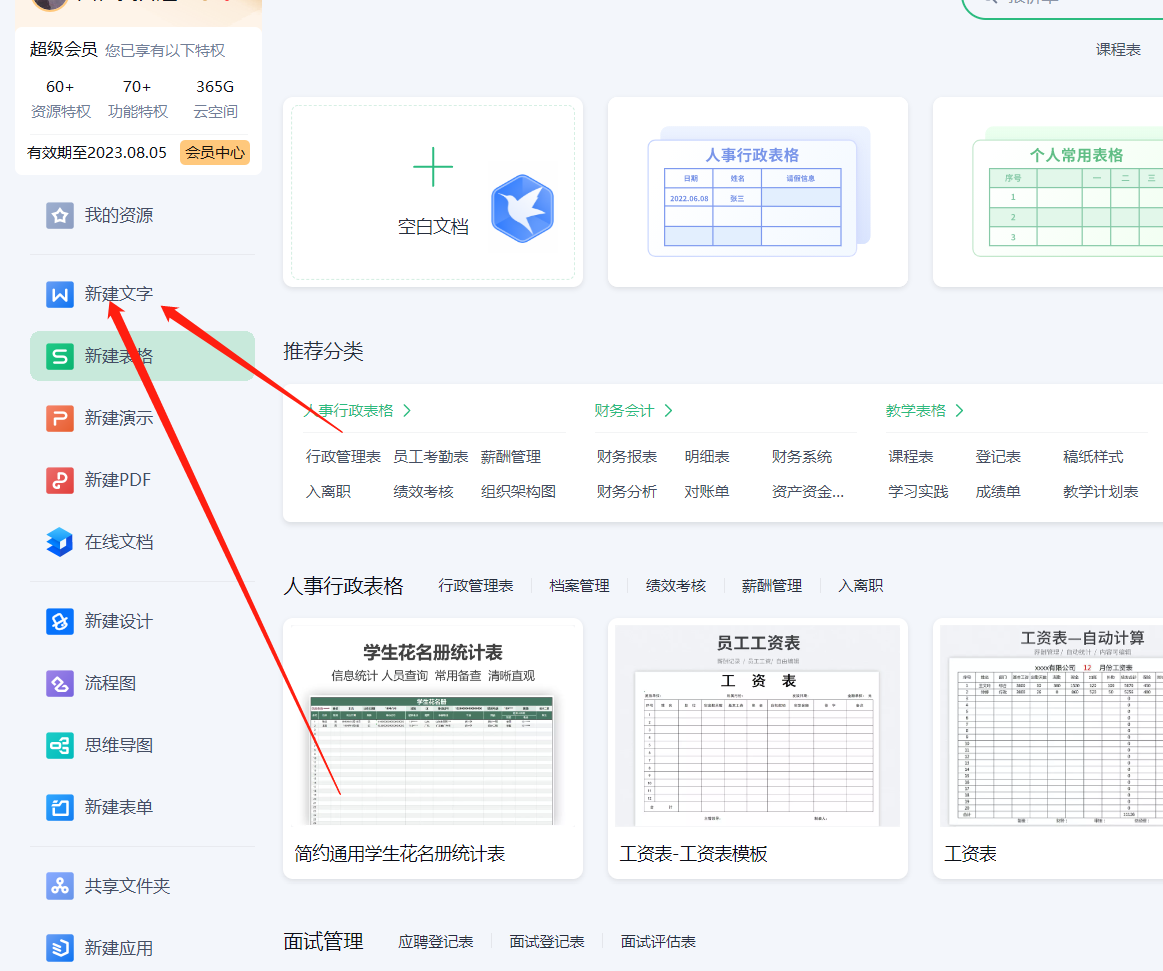Open the 财务会计 category link
Image resolution: width=1163 pixels, height=971 pixels.
tap(624, 411)
